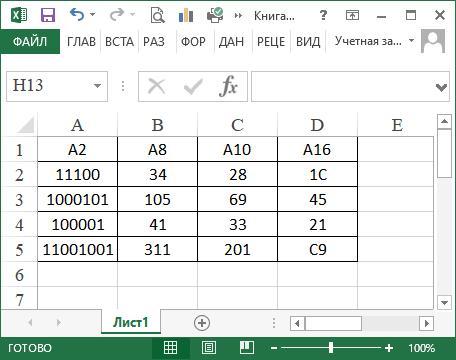Open the ФАЙЛ menu tab
Screen dimensions: 456x360
pyautogui.click(x=30, y=42)
